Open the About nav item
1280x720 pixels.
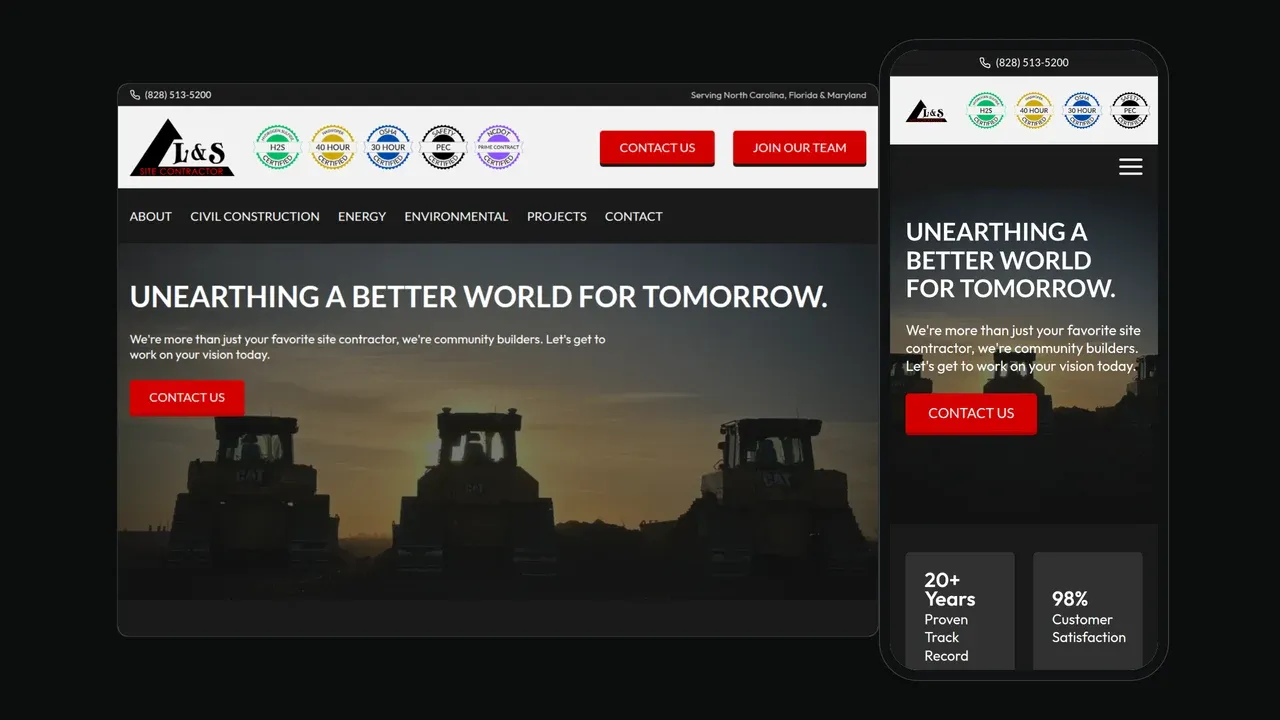point(151,216)
